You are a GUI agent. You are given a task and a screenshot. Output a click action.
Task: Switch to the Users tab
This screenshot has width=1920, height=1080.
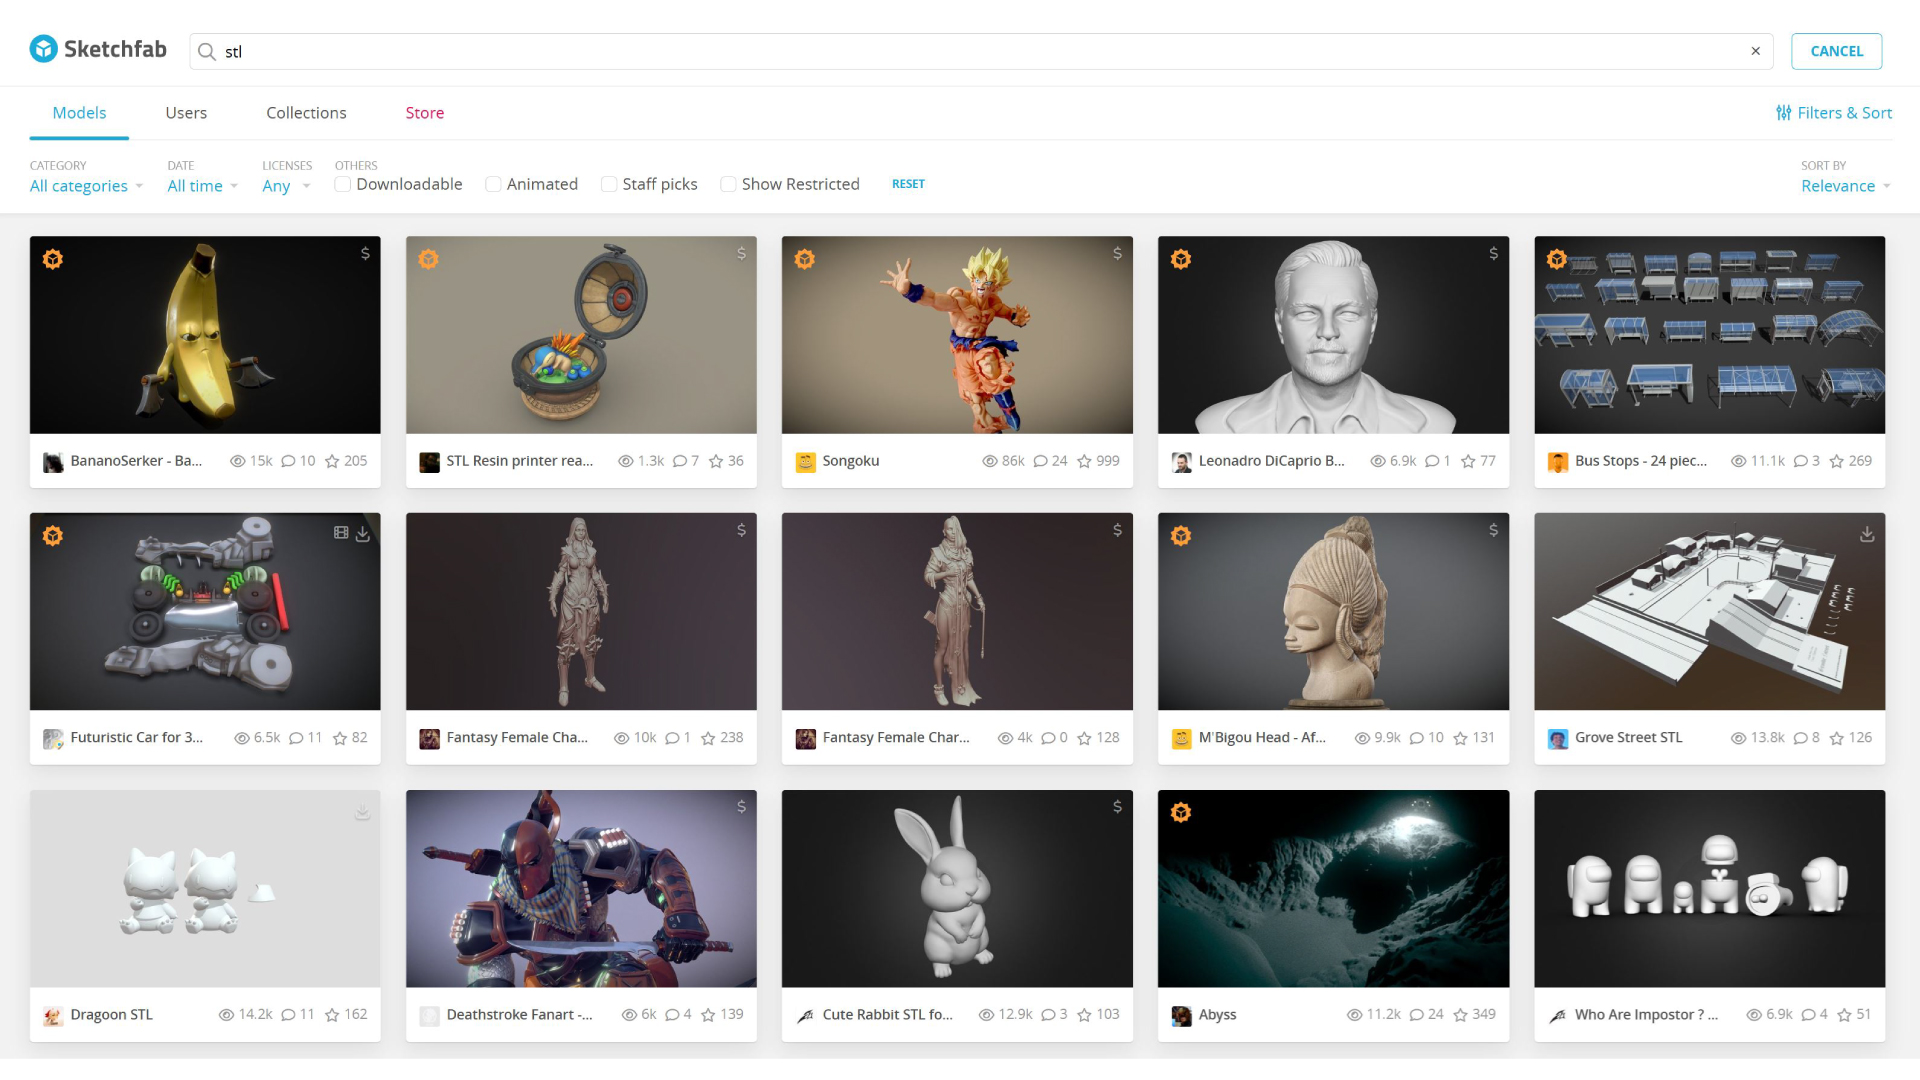click(186, 113)
